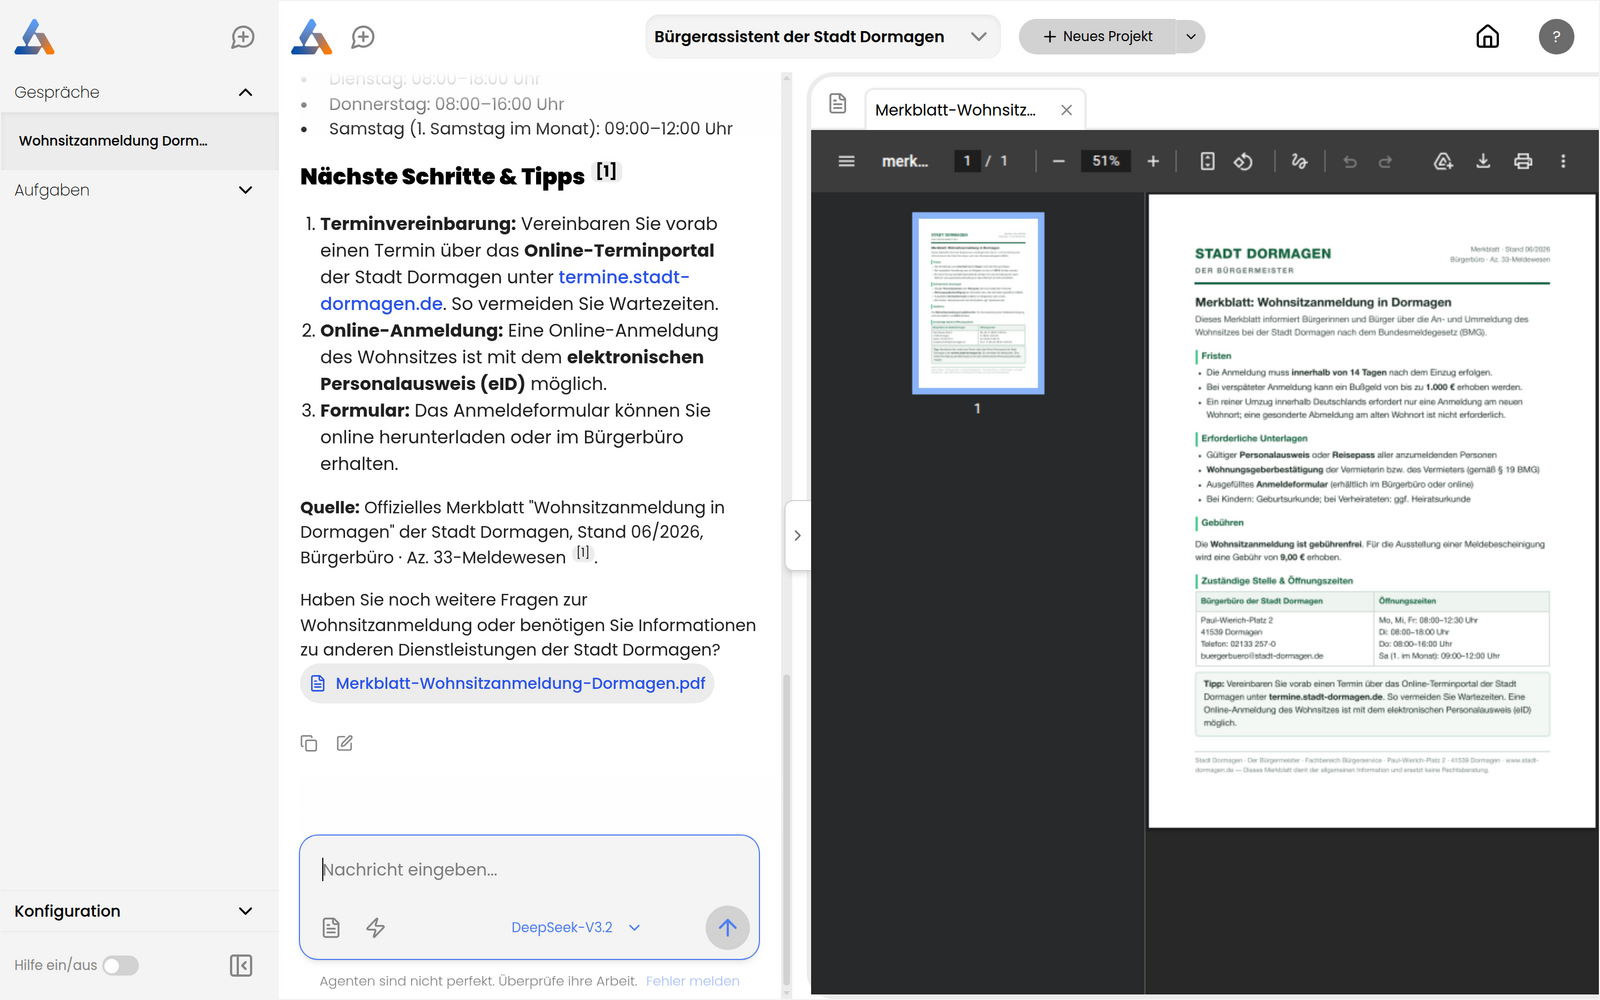Attach a document to the message
This screenshot has width=1600, height=1000.
[332, 928]
